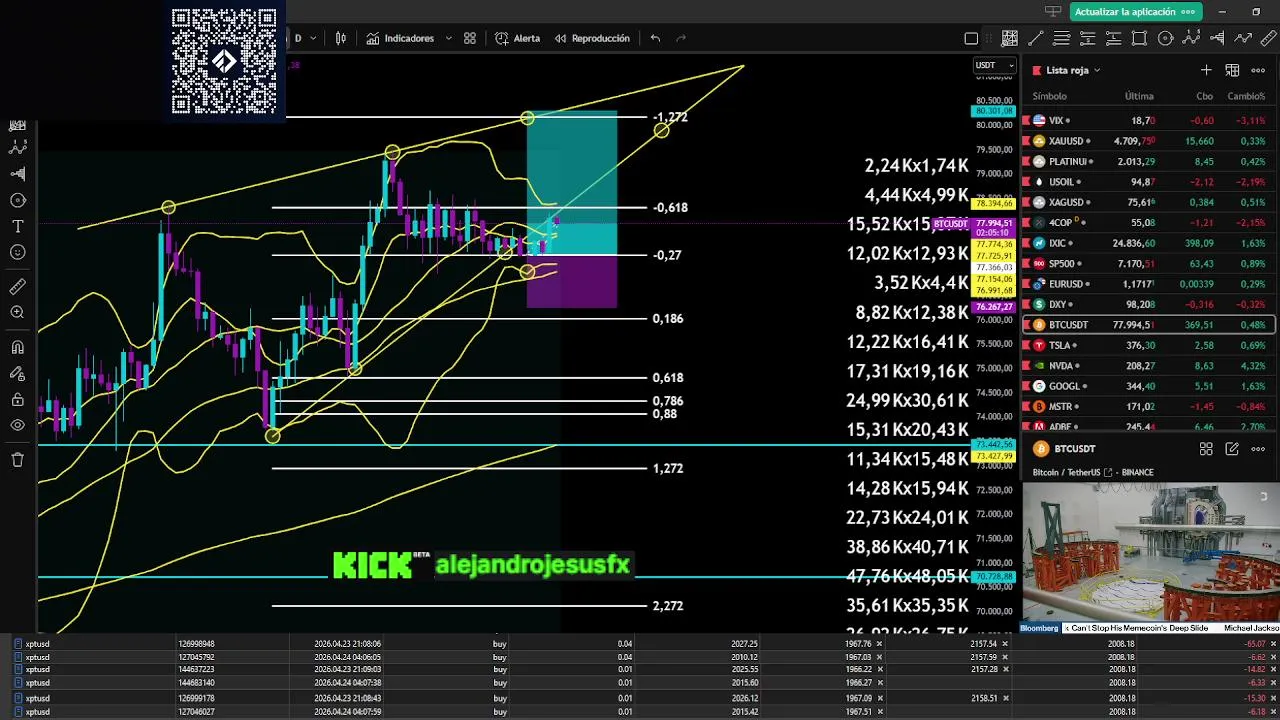Open the layout grid selector
Screen dimensions: 1280x720
[x=470, y=38]
